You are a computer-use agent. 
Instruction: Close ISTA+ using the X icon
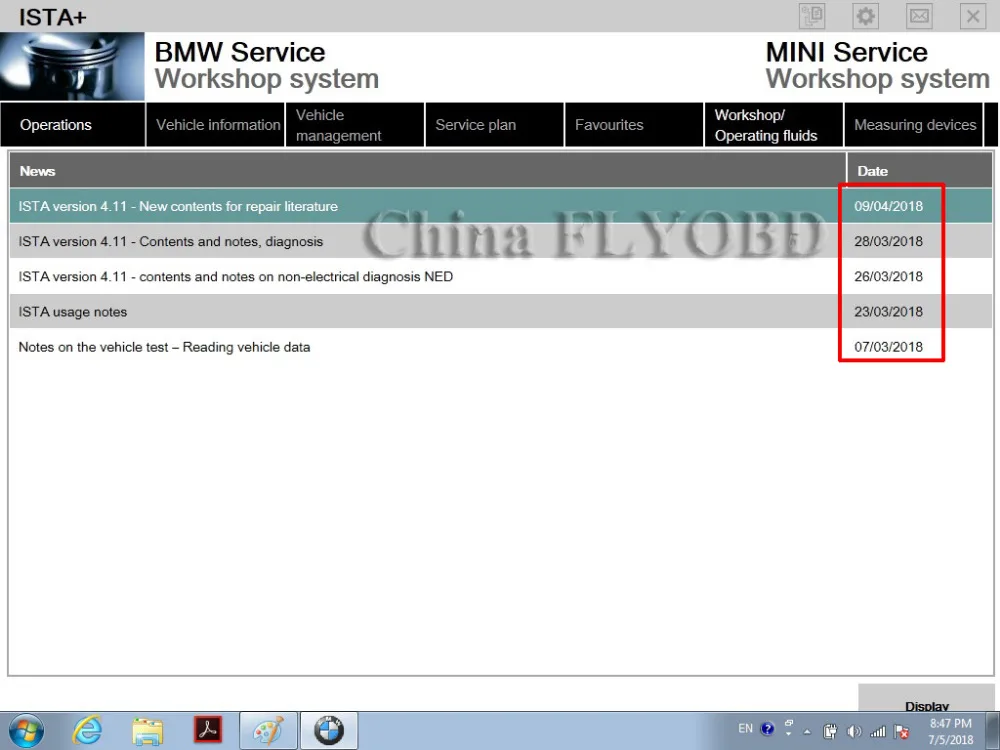tap(973, 16)
